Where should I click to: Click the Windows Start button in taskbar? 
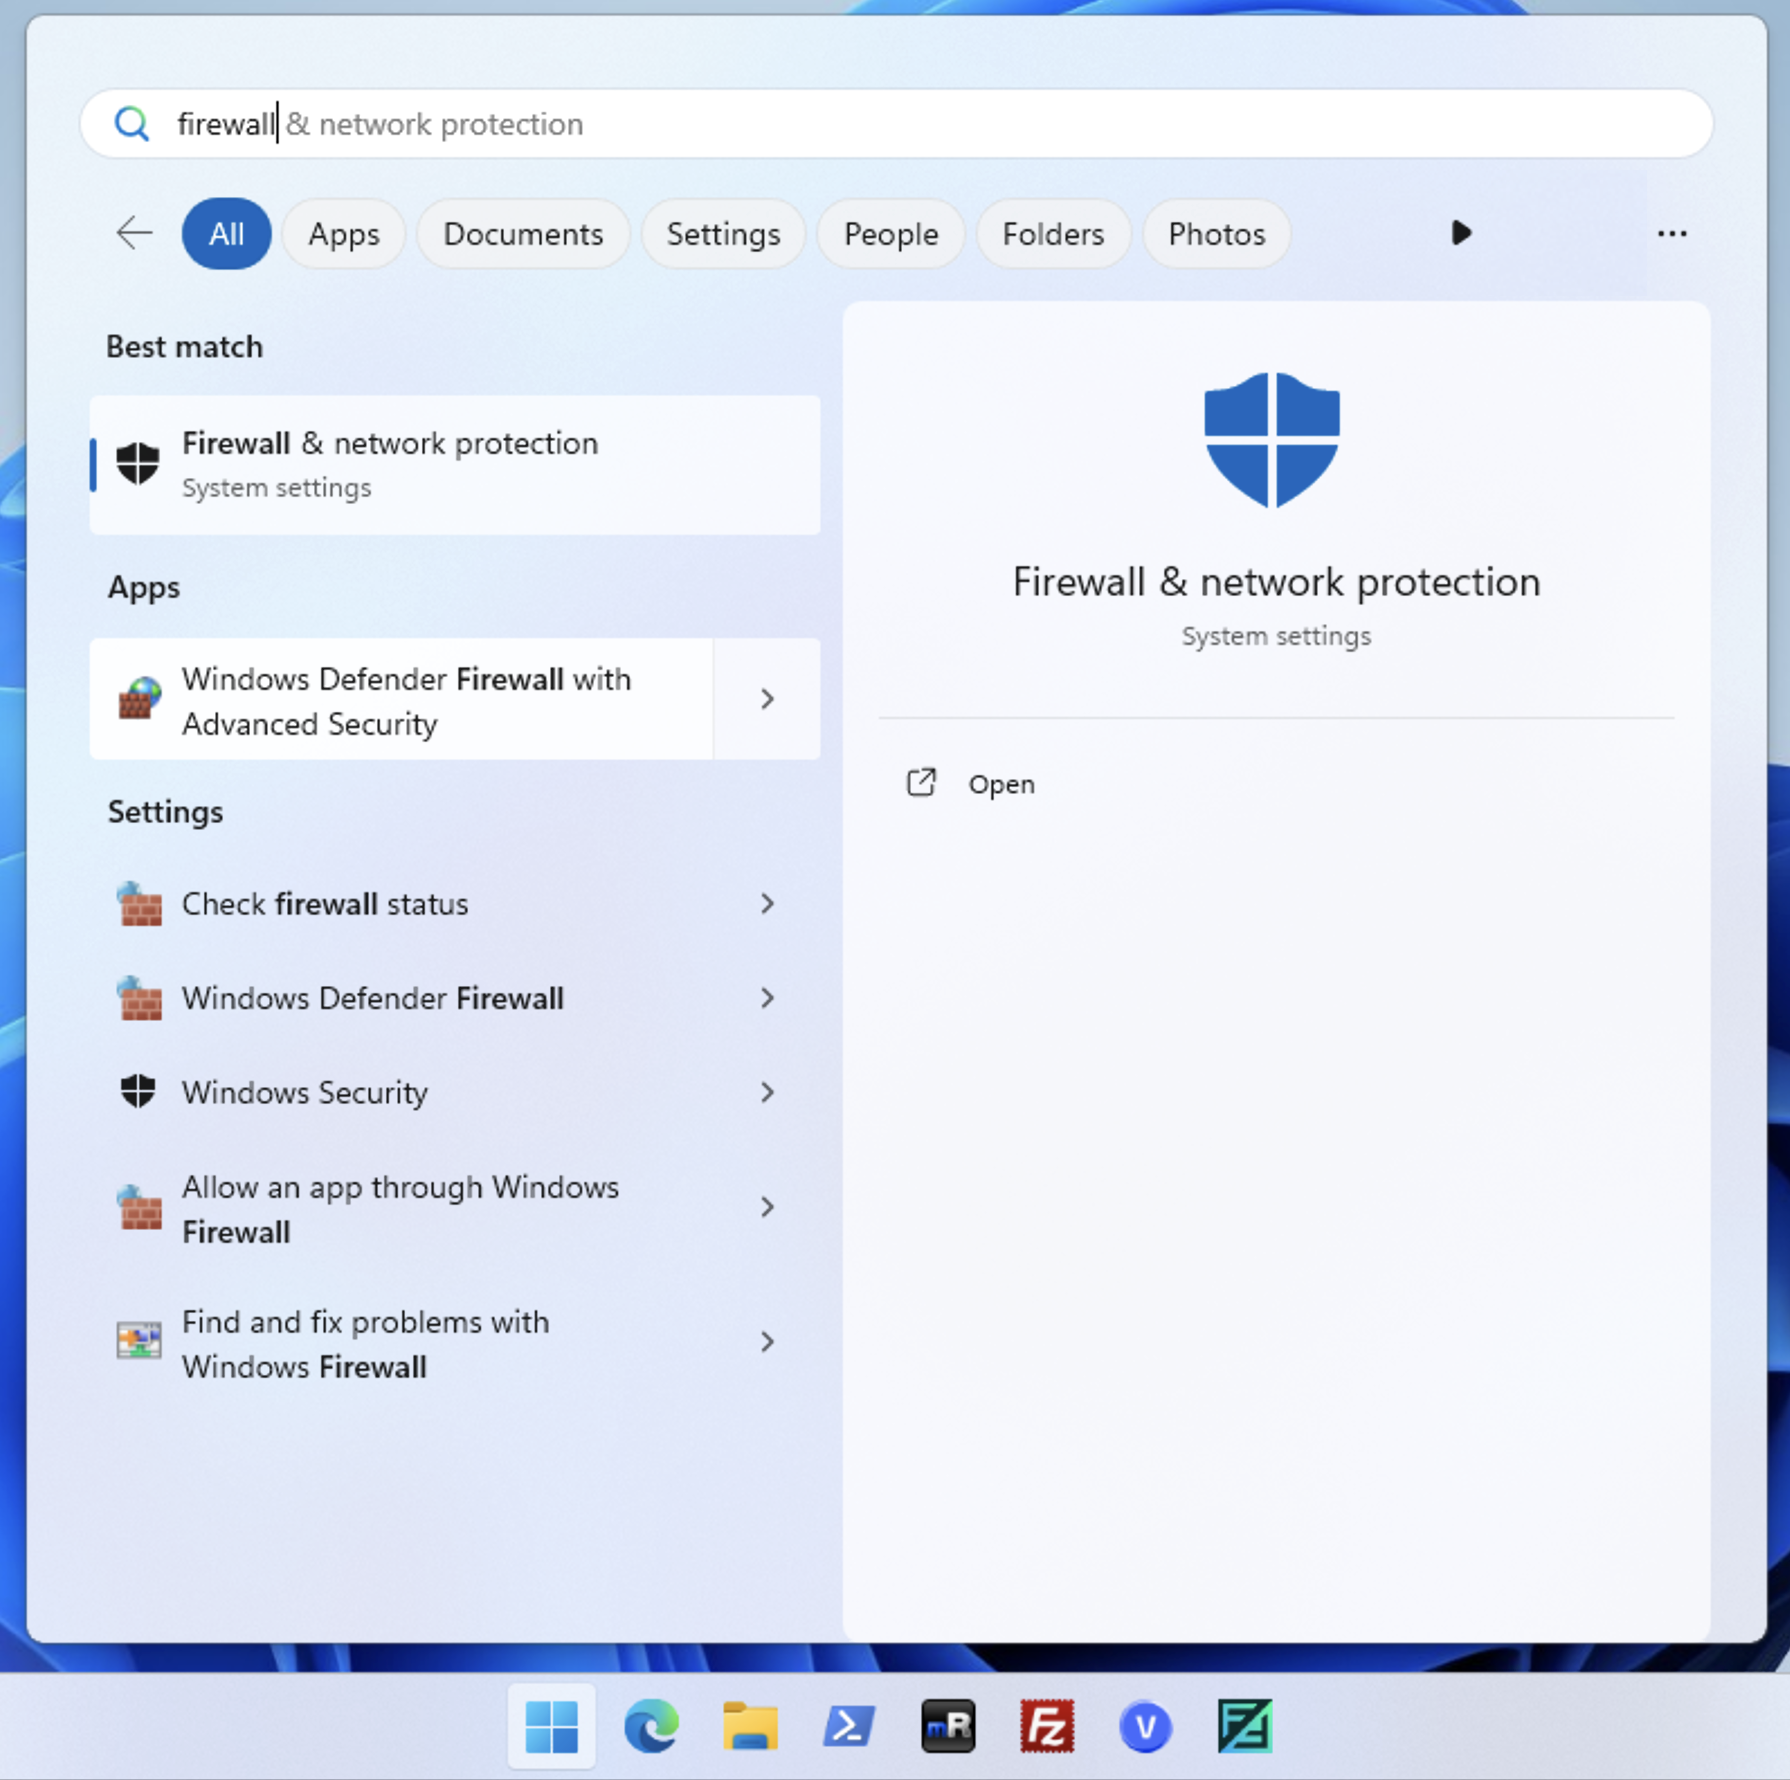552,1726
